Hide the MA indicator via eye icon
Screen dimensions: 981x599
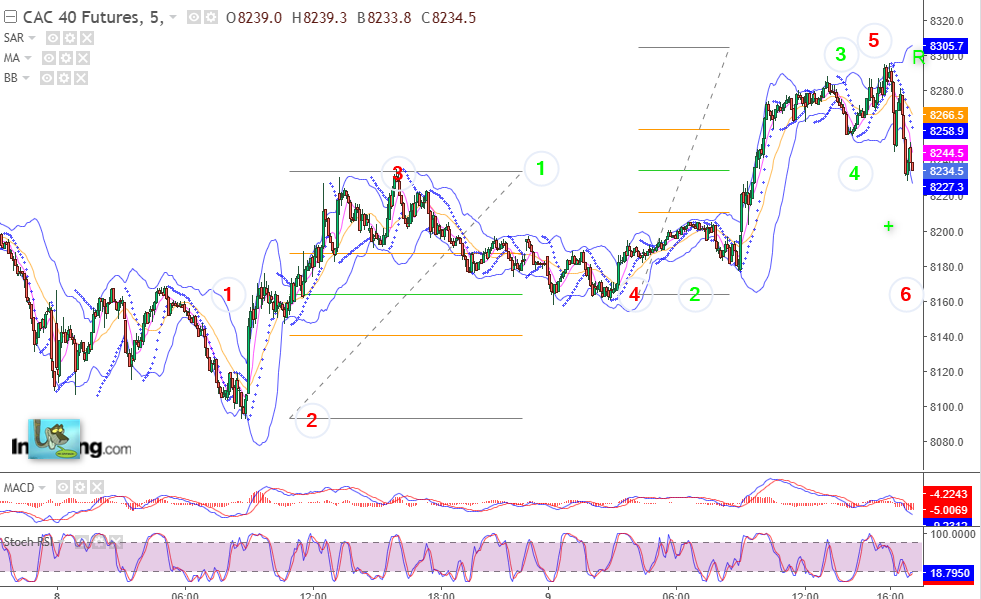(49, 58)
